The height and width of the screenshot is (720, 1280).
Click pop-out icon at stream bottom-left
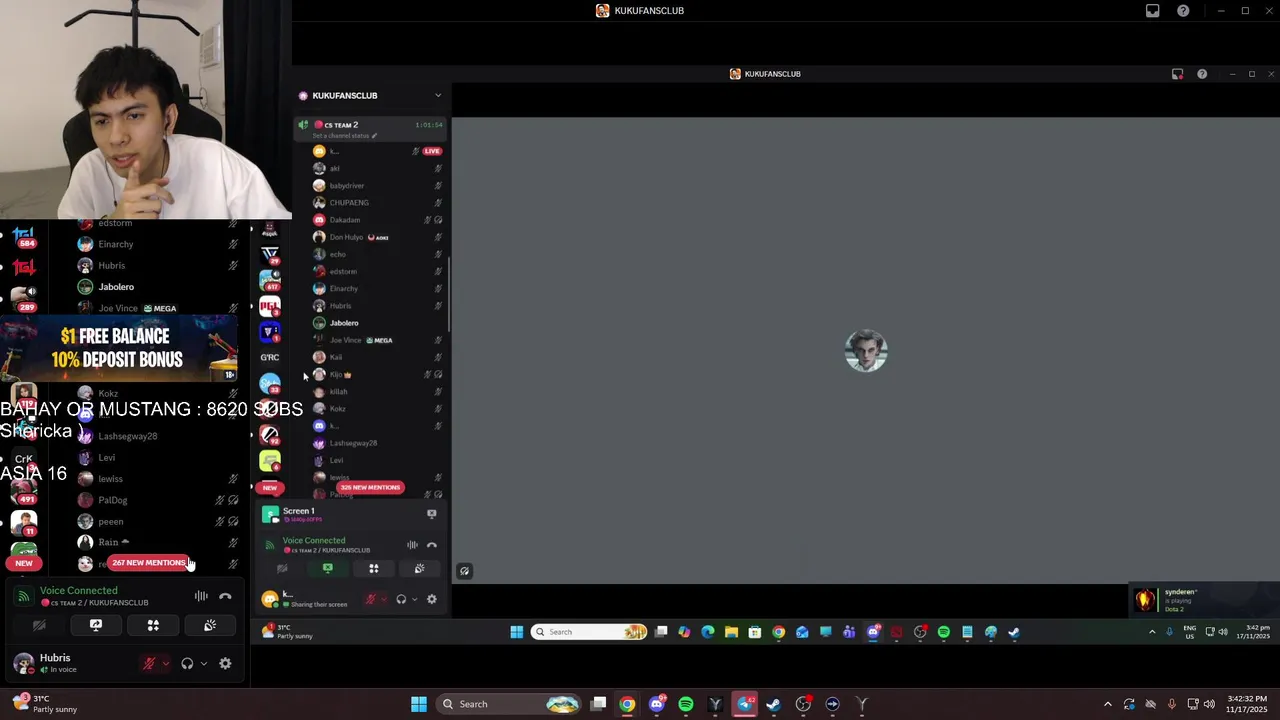(464, 571)
